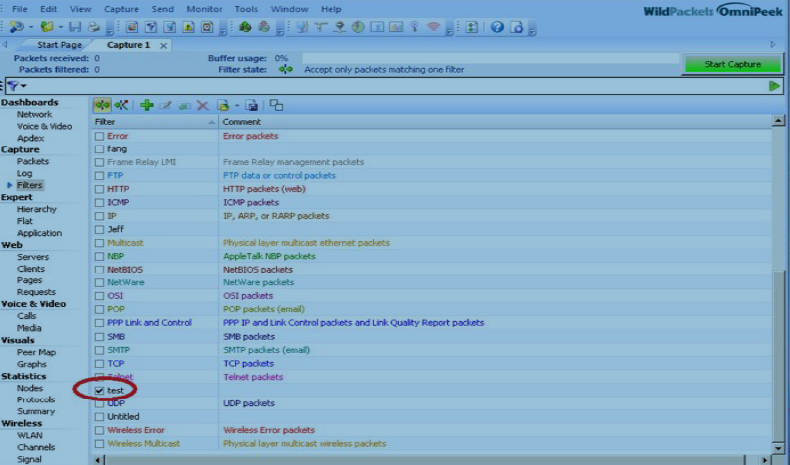Click the green Accept Matching filter icon
790x465 pixels.
102,105
